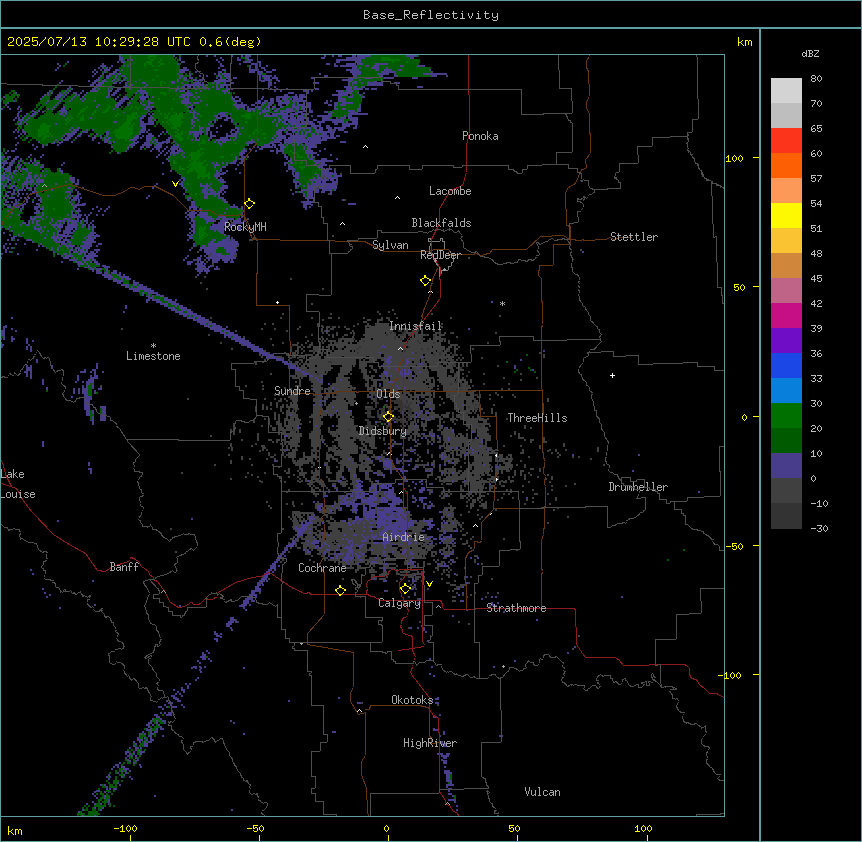Click the Airdrie city label
The height and width of the screenshot is (842, 862).
point(404,537)
